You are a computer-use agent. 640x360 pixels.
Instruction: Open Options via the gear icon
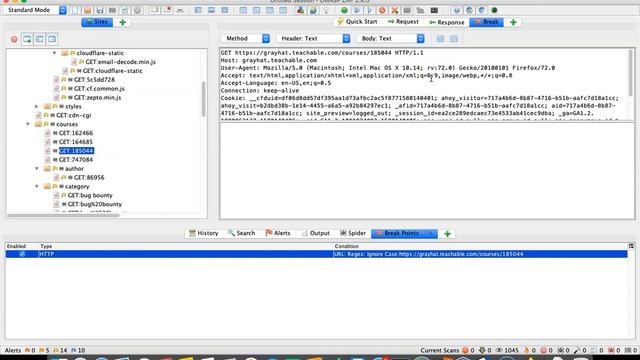[138, 10]
